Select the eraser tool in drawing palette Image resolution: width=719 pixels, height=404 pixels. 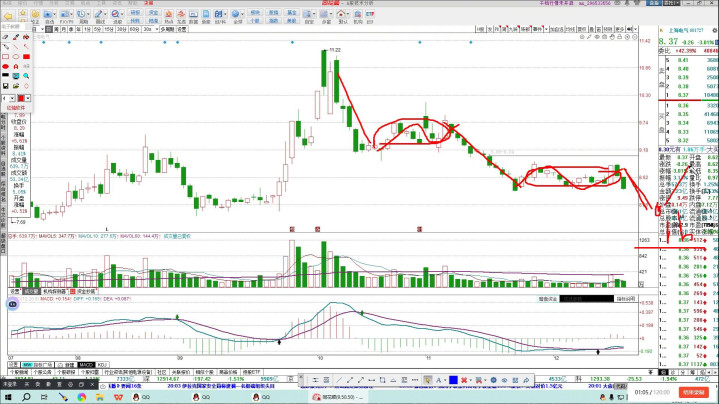6,37
